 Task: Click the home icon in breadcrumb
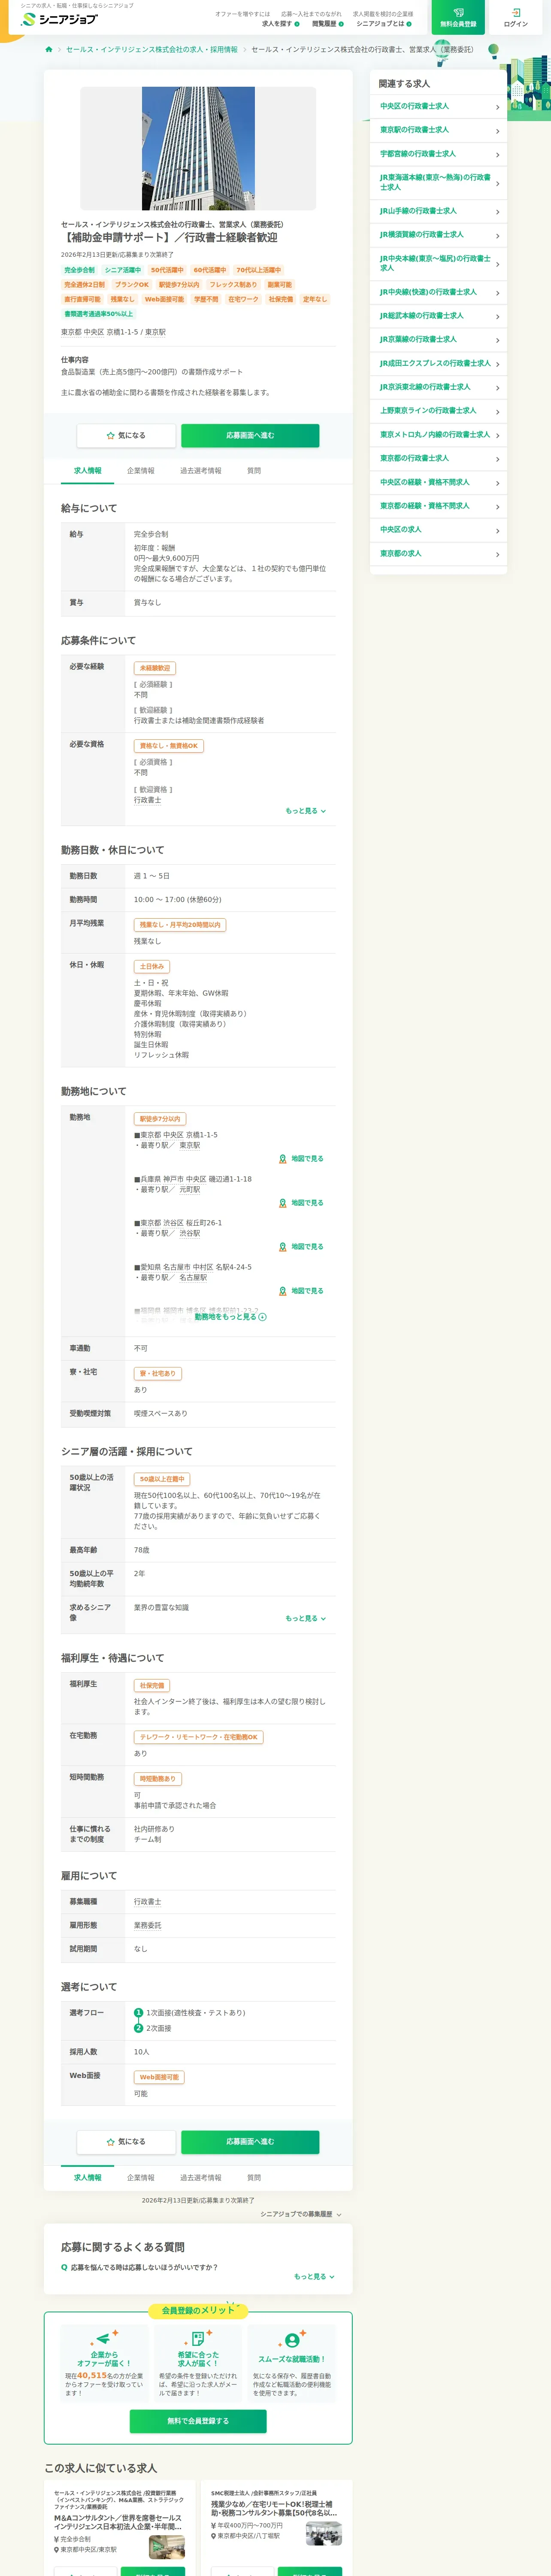[x=49, y=49]
